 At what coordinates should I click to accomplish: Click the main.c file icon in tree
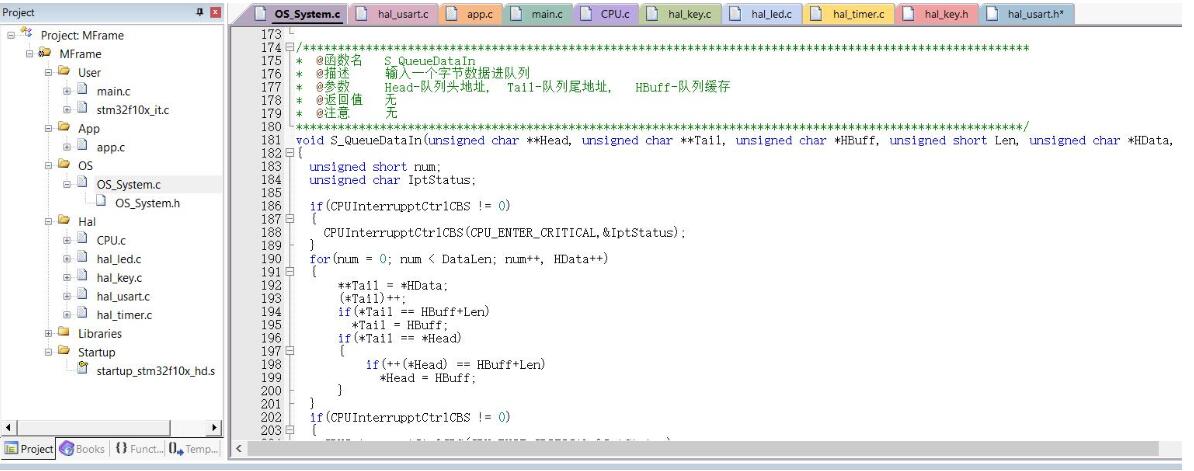pos(82,91)
